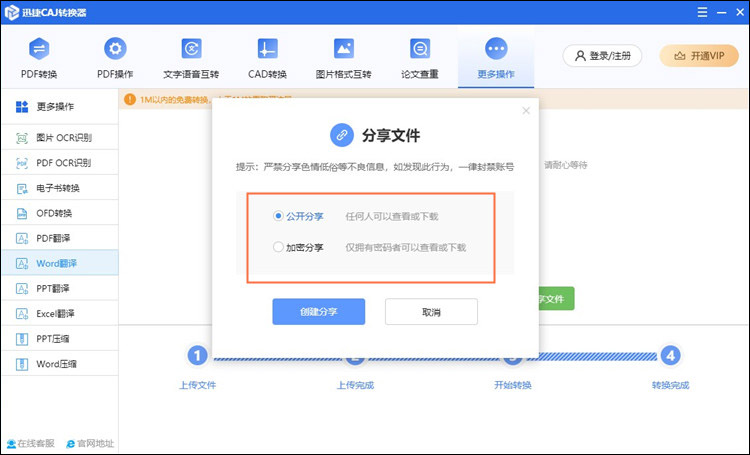
Task: Select the 文字语音互转 icon
Action: (191, 49)
